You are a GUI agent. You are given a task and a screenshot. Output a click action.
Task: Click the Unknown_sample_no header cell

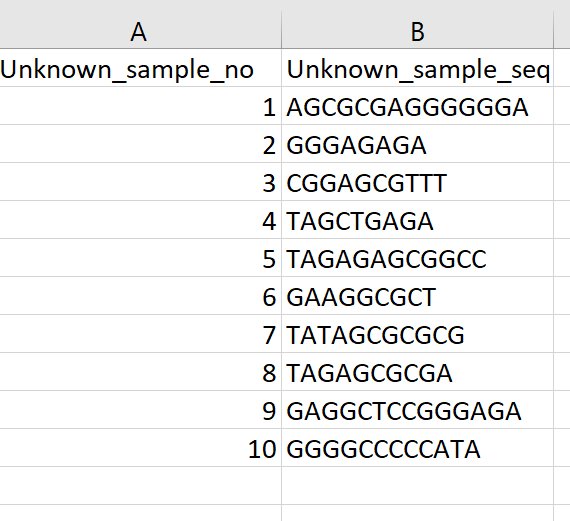tap(140, 68)
